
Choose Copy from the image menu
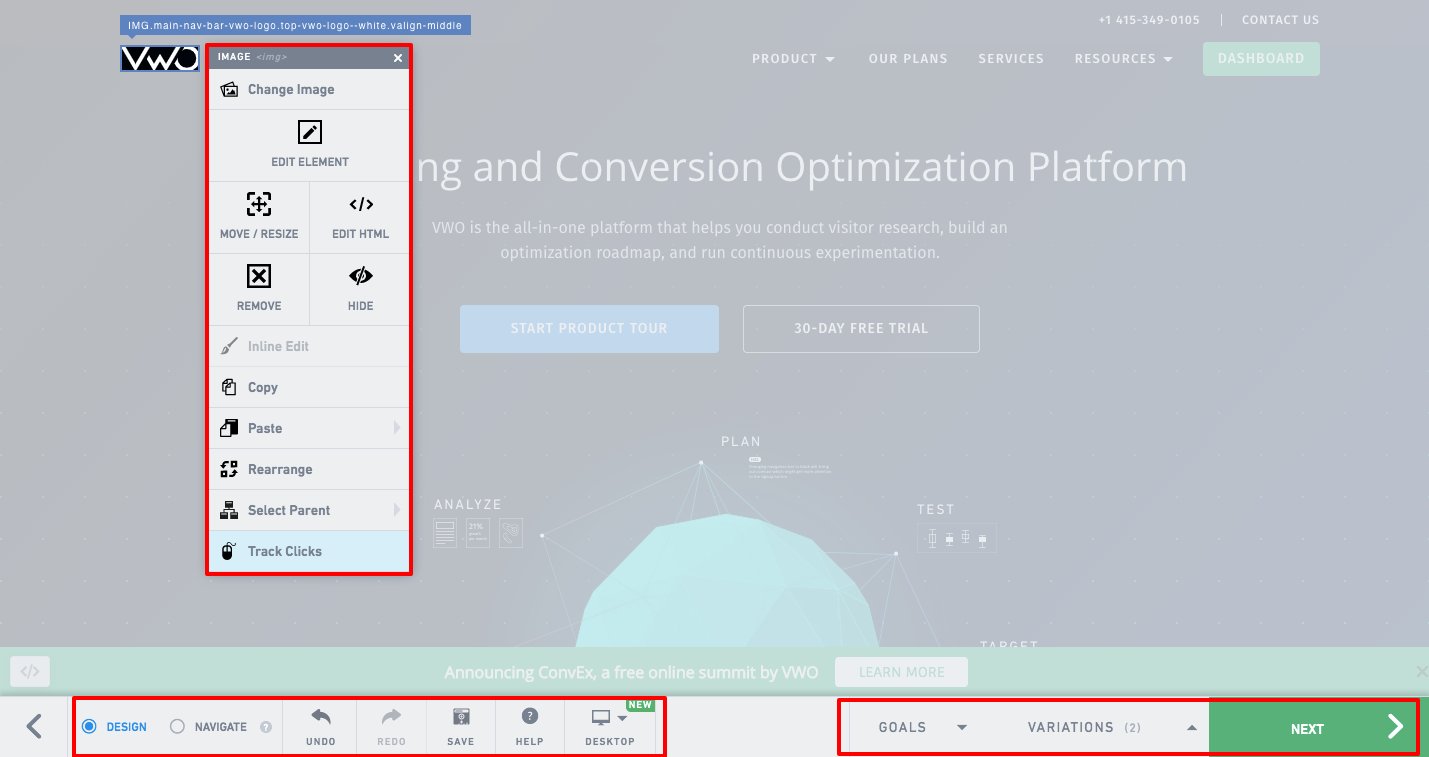(309, 387)
